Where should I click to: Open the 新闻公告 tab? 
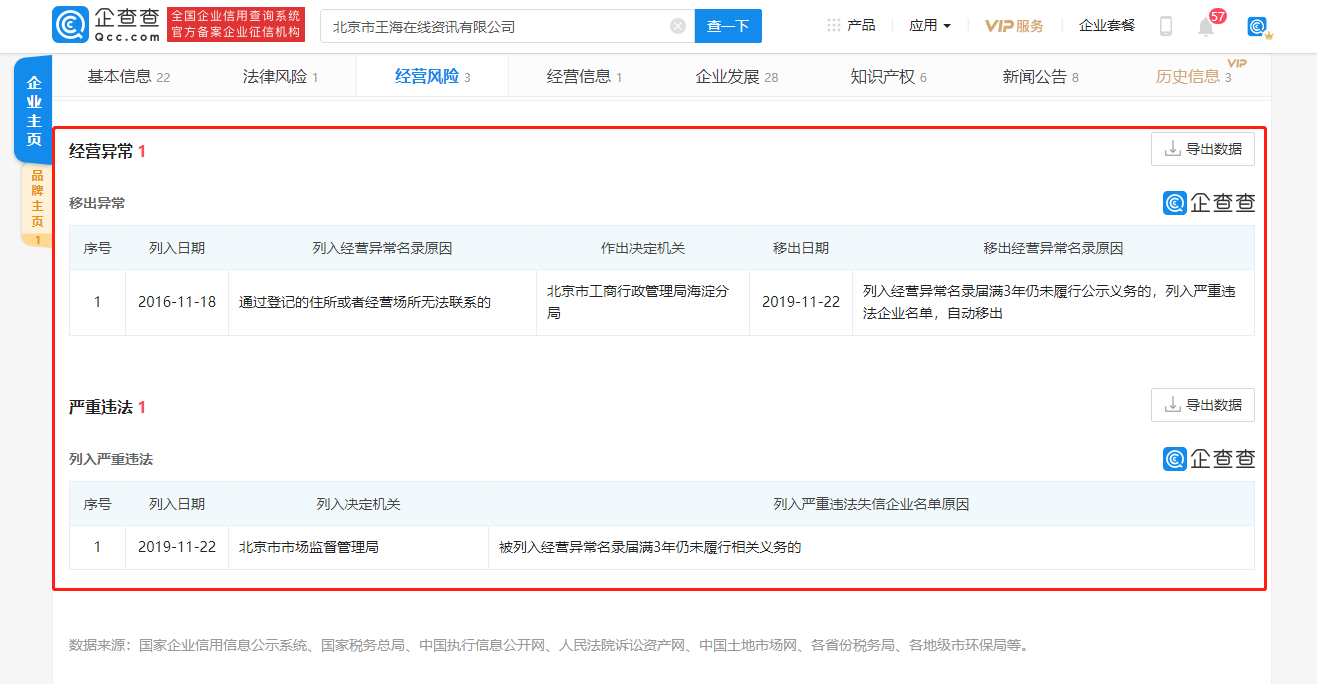[x=1040, y=76]
